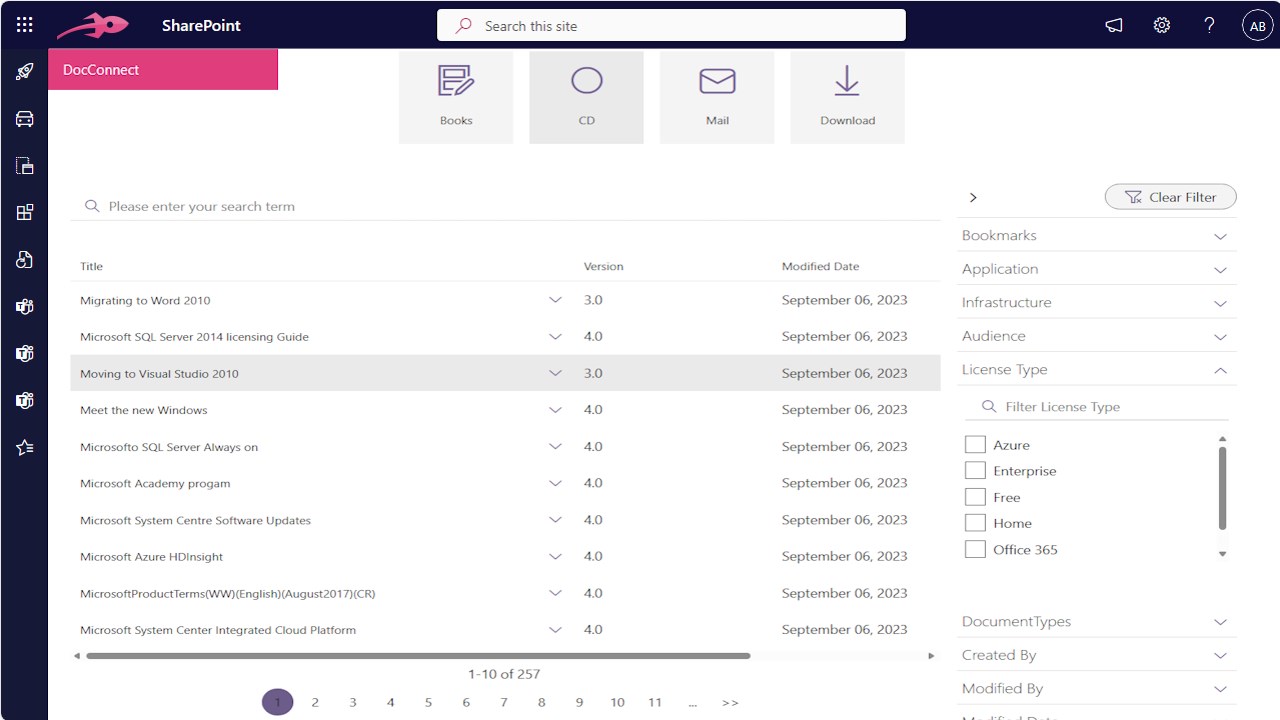Viewport: 1280px width, 720px height.
Task: Click the magnifier icon in the site search box
Action: pos(464,26)
